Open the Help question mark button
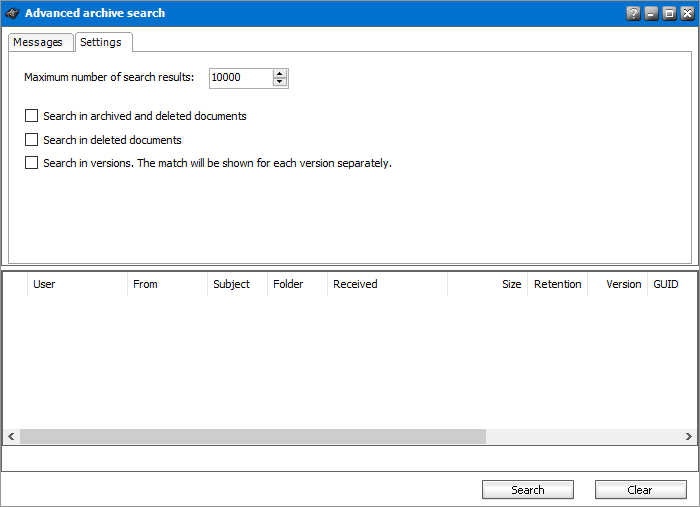Image resolution: width=700 pixels, height=507 pixels. click(633, 14)
